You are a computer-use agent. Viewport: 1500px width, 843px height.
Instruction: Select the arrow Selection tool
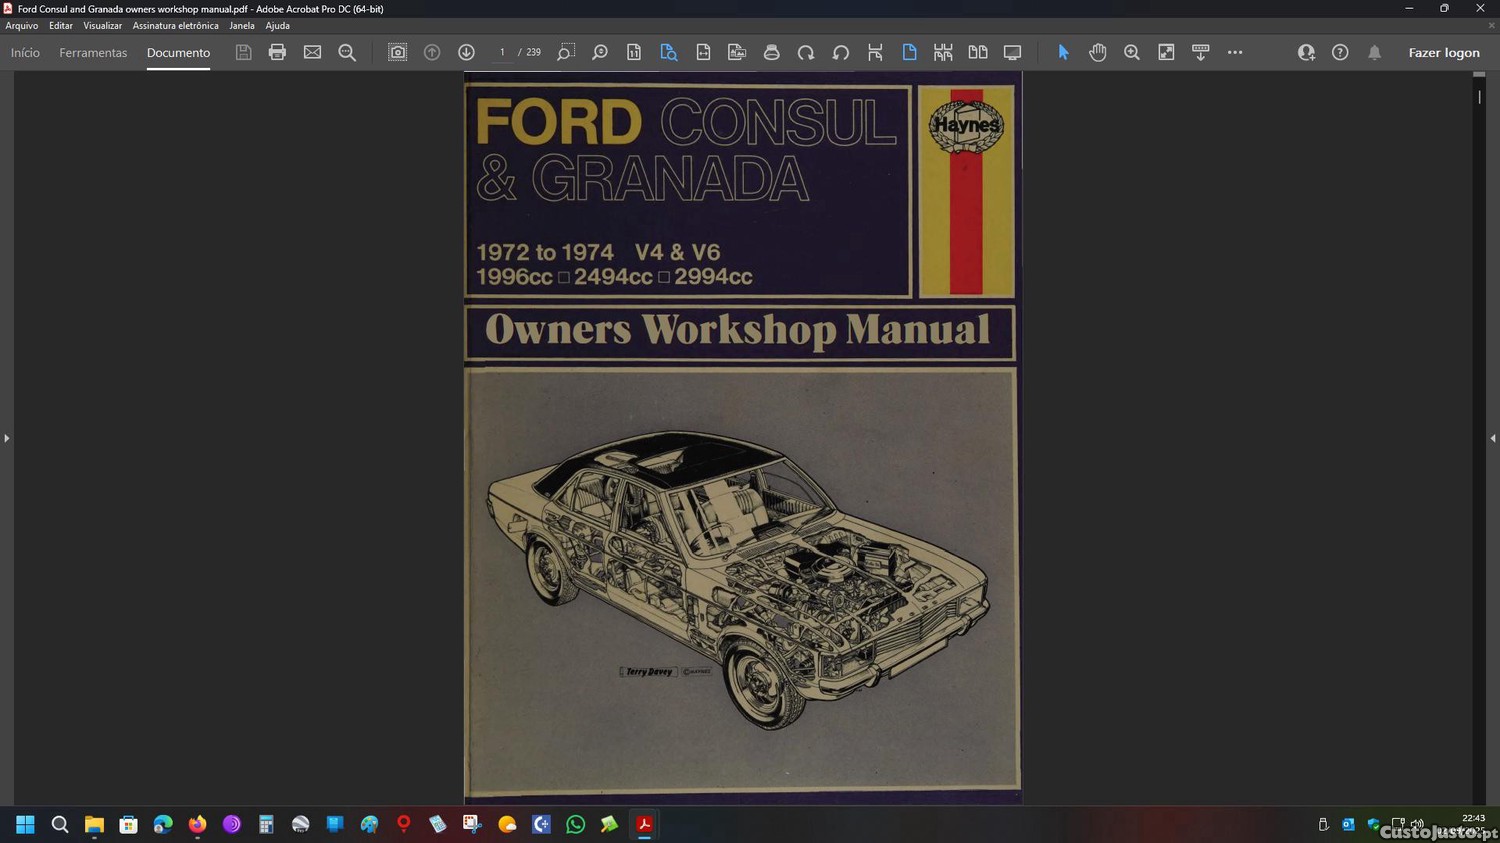click(1063, 52)
